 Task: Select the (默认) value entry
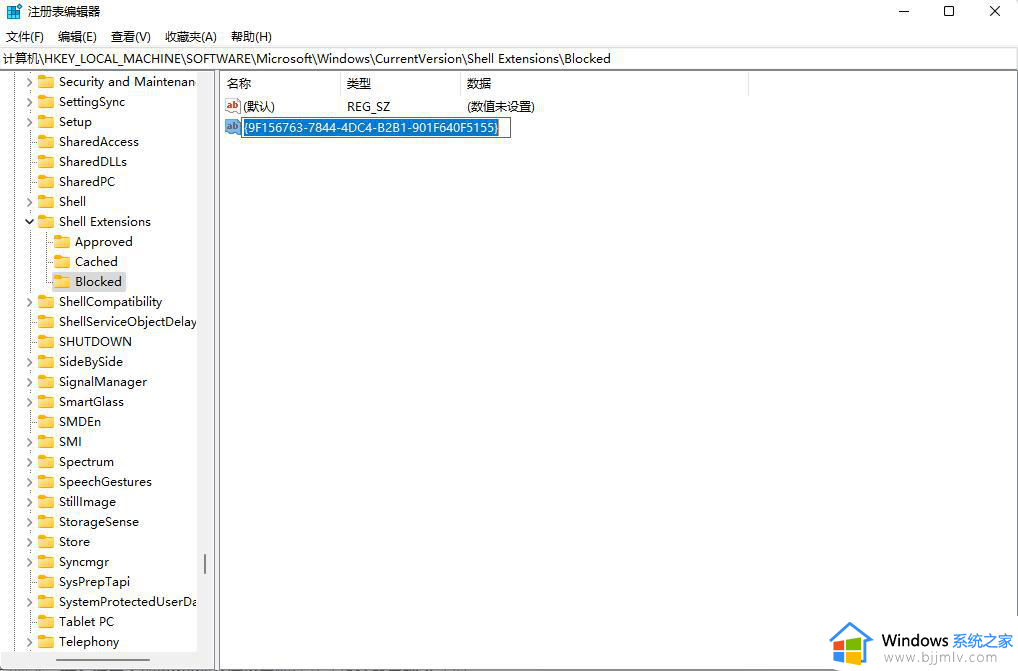[x=259, y=106]
